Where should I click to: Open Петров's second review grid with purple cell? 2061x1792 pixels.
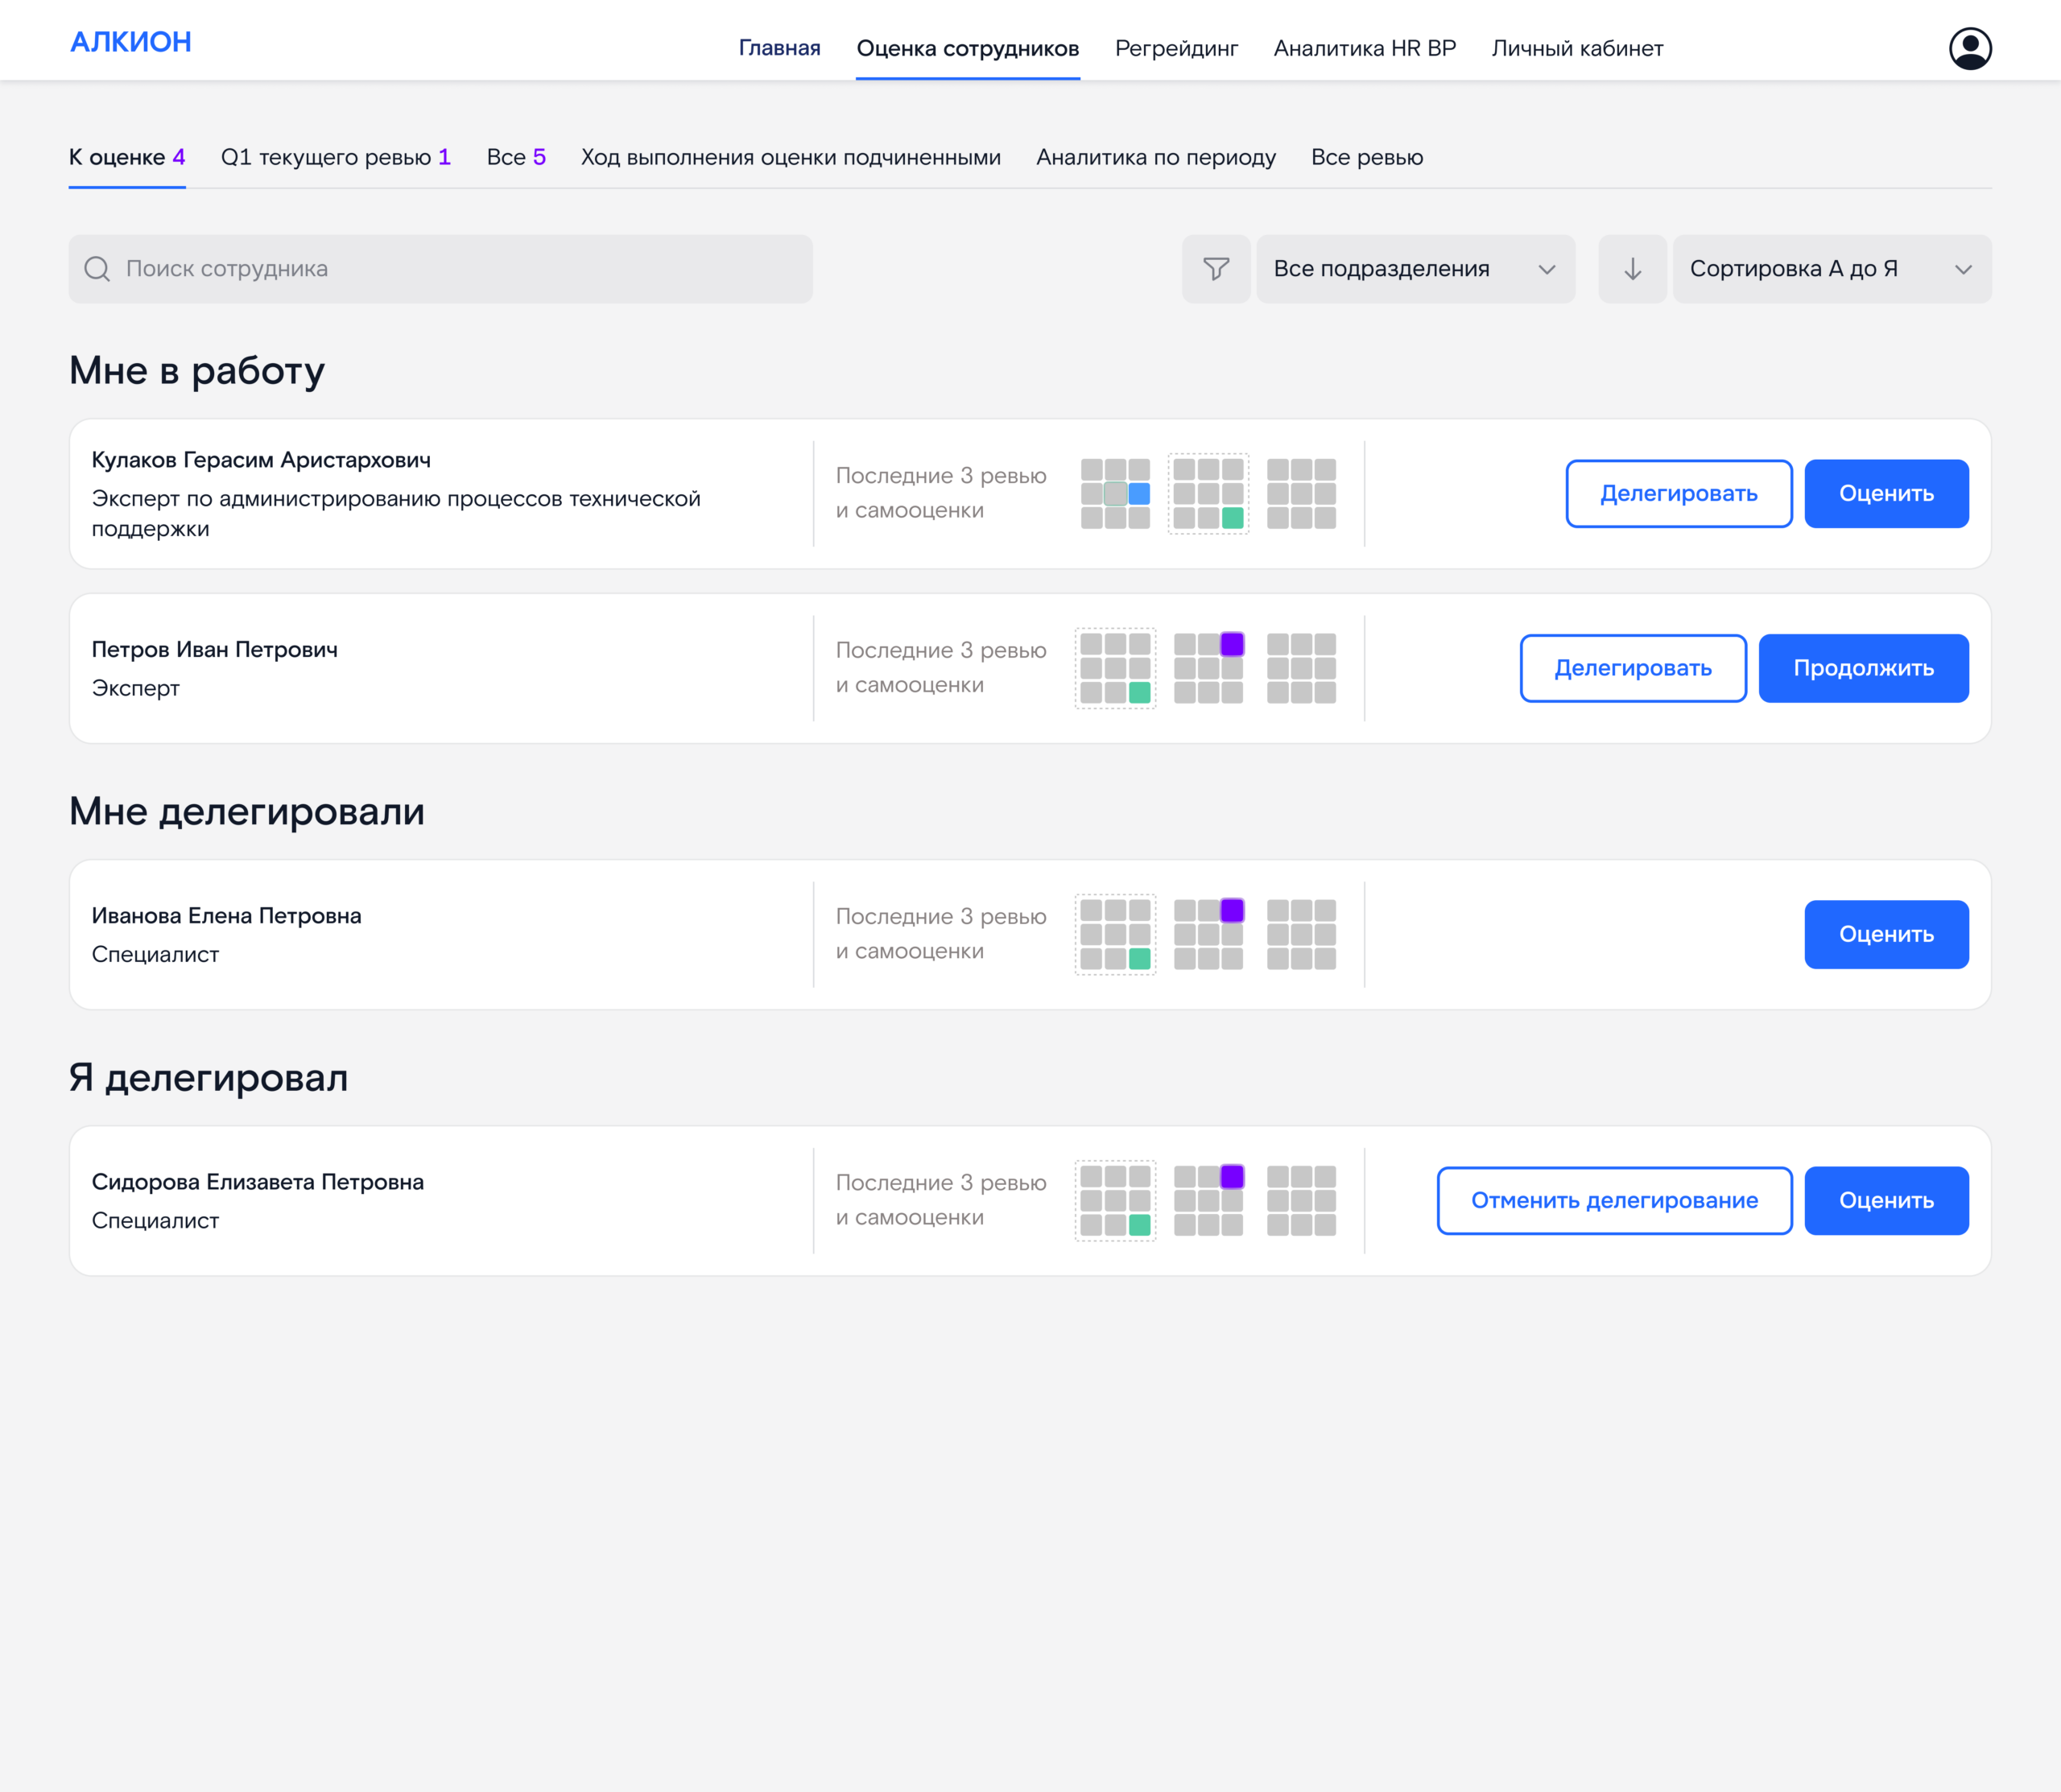tap(1208, 668)
